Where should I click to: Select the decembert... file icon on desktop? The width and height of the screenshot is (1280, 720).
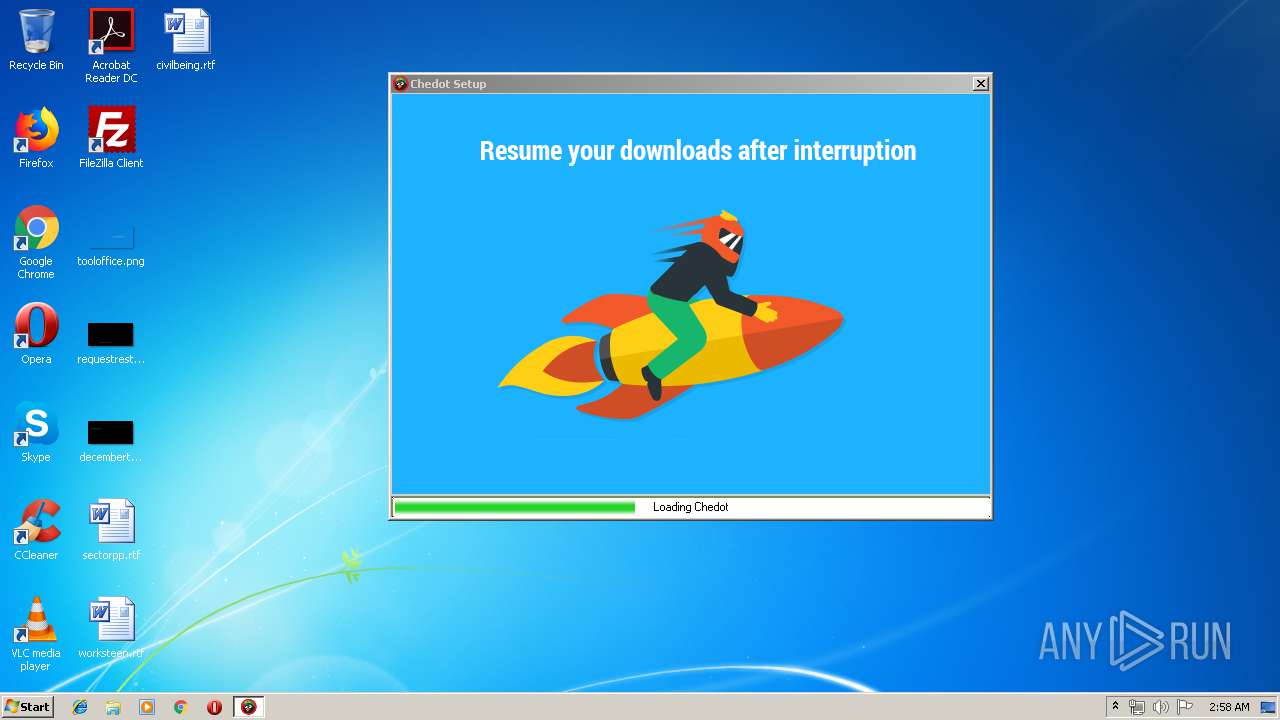pos(111,439)
